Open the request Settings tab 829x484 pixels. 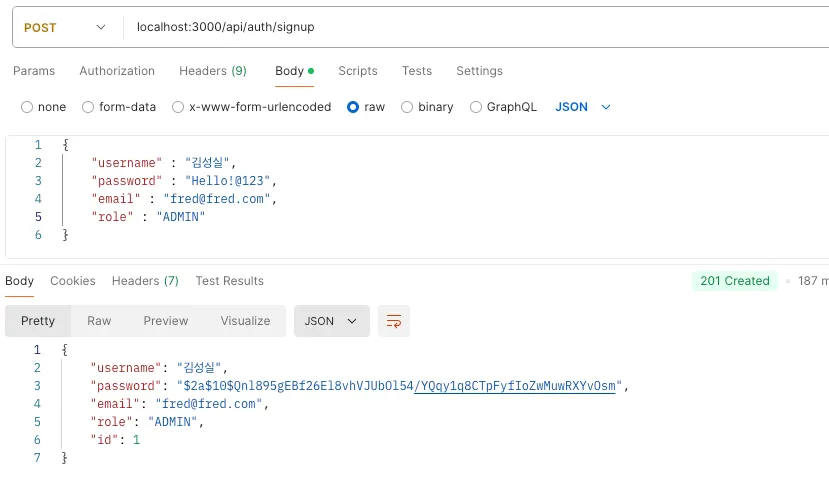[x=479, y=71]
